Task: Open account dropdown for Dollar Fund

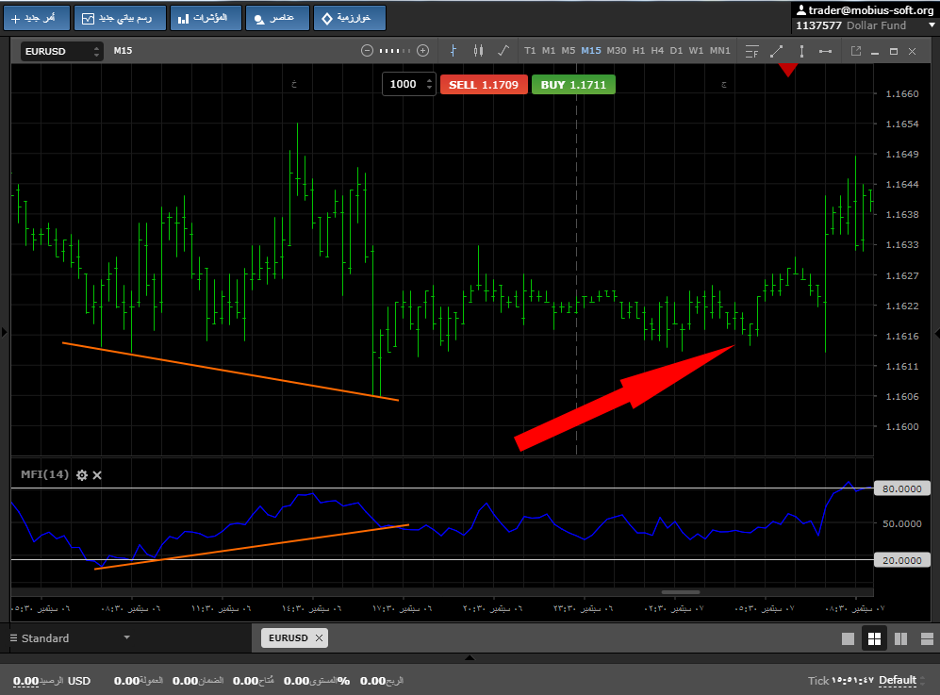Action: (x=932, y=25)
